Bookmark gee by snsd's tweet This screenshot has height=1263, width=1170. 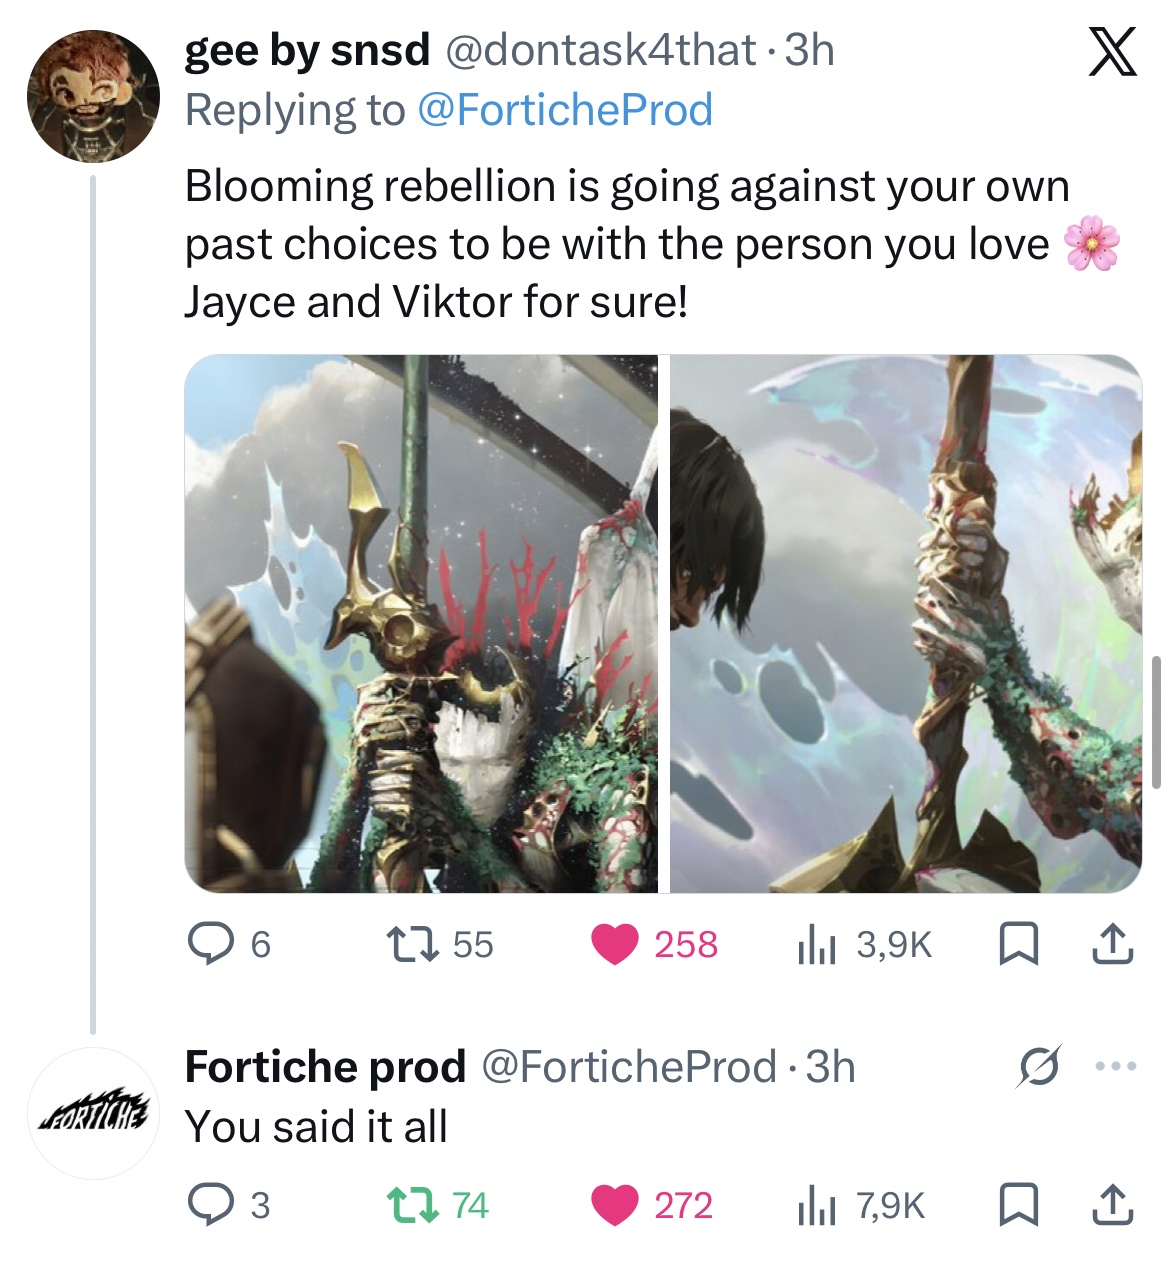click(x=1019, y=944)
